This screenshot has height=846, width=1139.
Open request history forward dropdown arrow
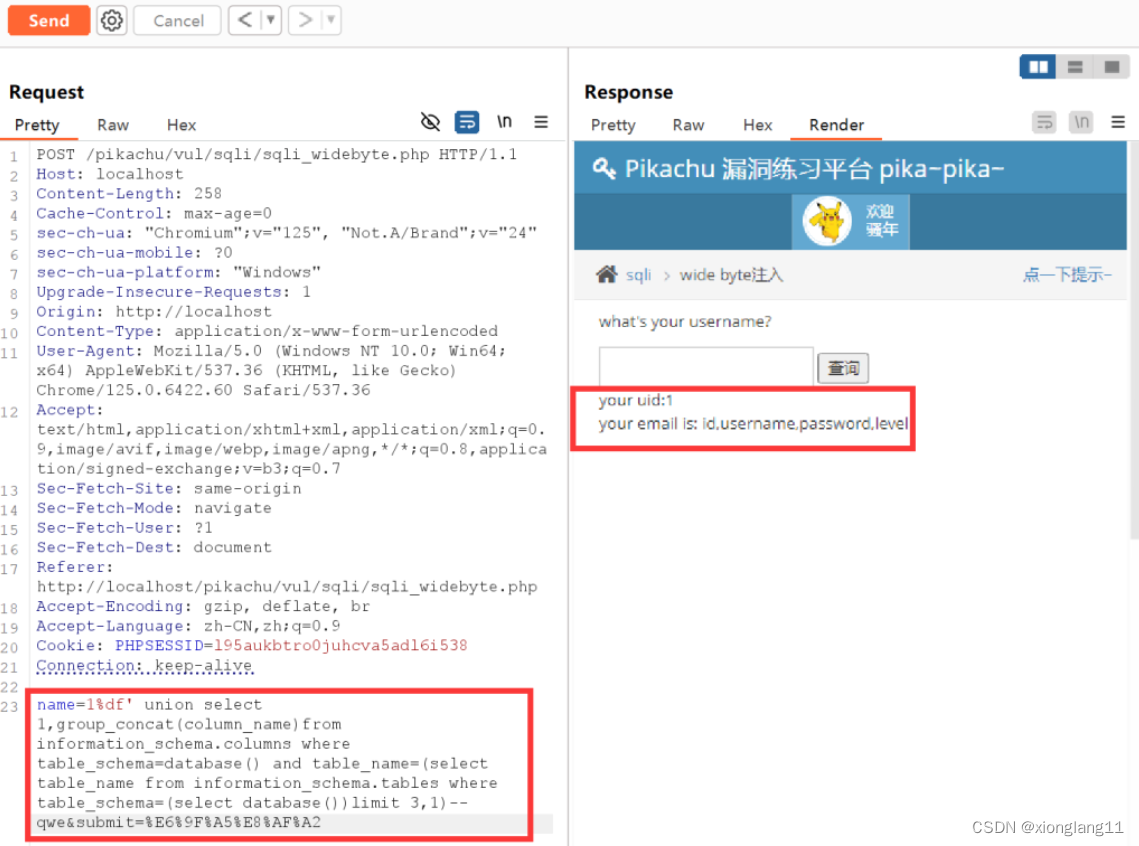pyautogui.click(x=331, y=20)
